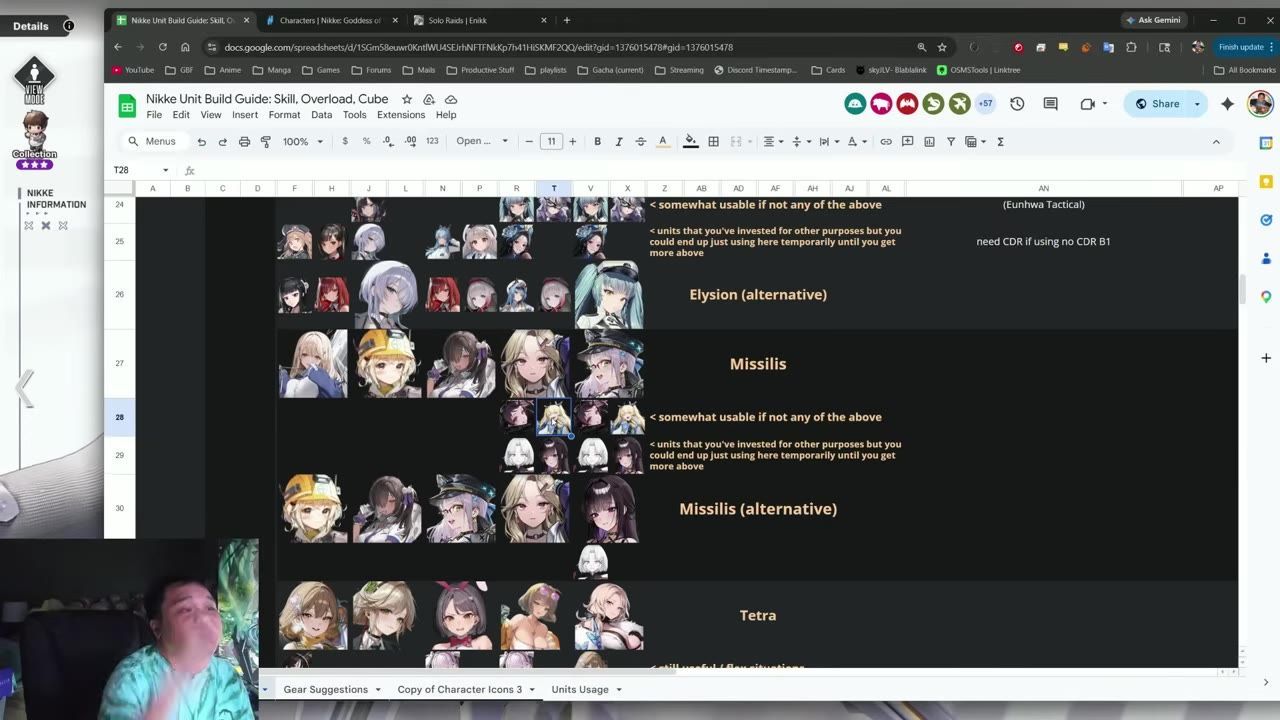Open Units Usage tab menu arrow
The width and height of the screenshot is (1280, 720).
click(619, 690)
